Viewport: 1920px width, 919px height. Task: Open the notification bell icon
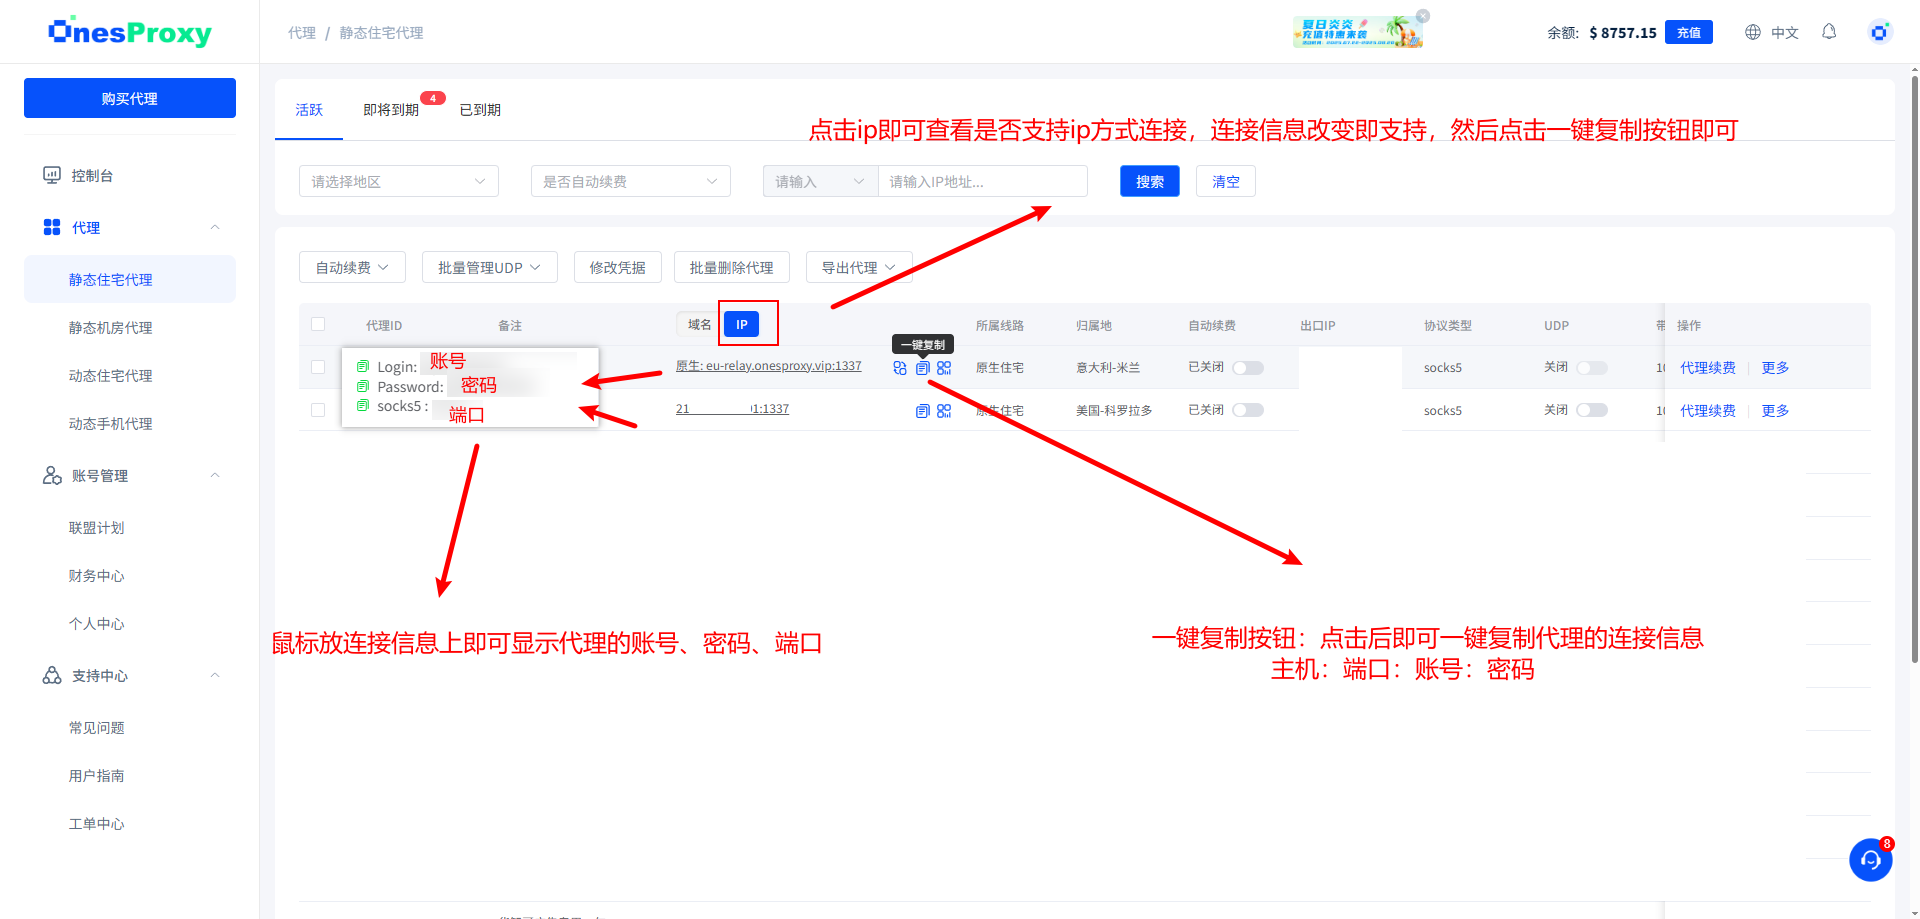coord(1829,31)
